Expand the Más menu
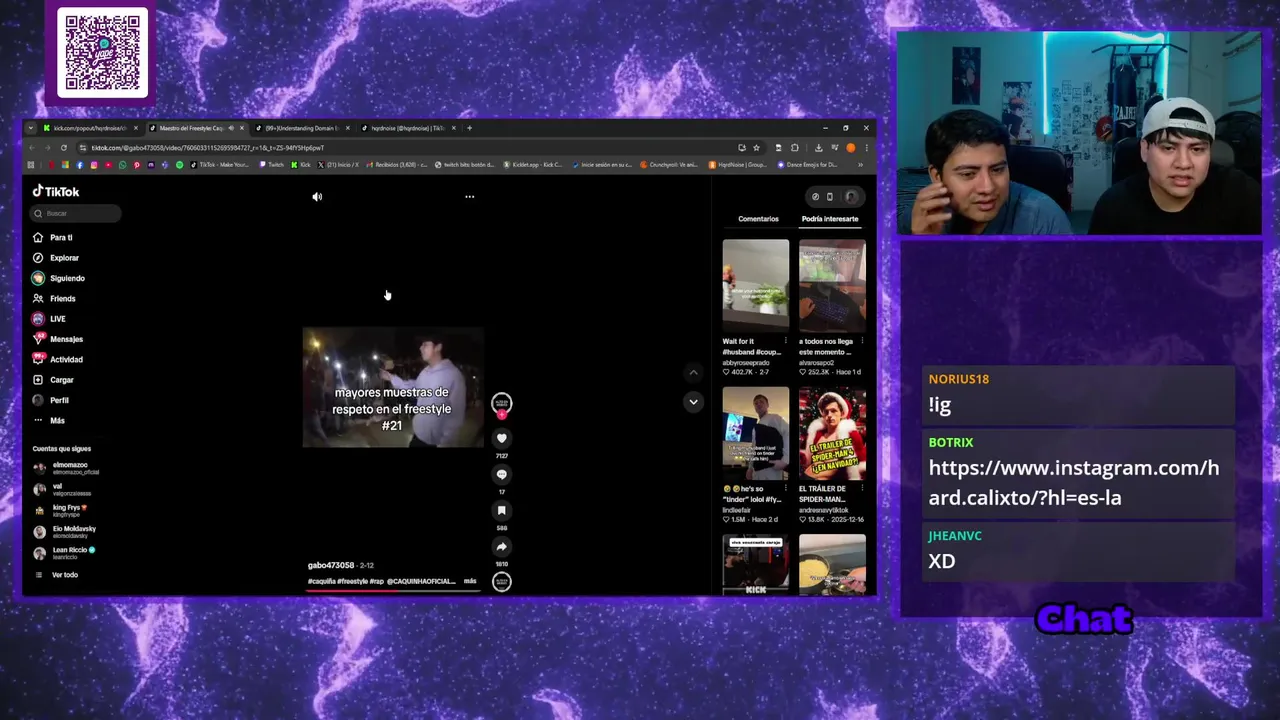The height and width of the screenshot is (720, 1280). click(50, 420)
